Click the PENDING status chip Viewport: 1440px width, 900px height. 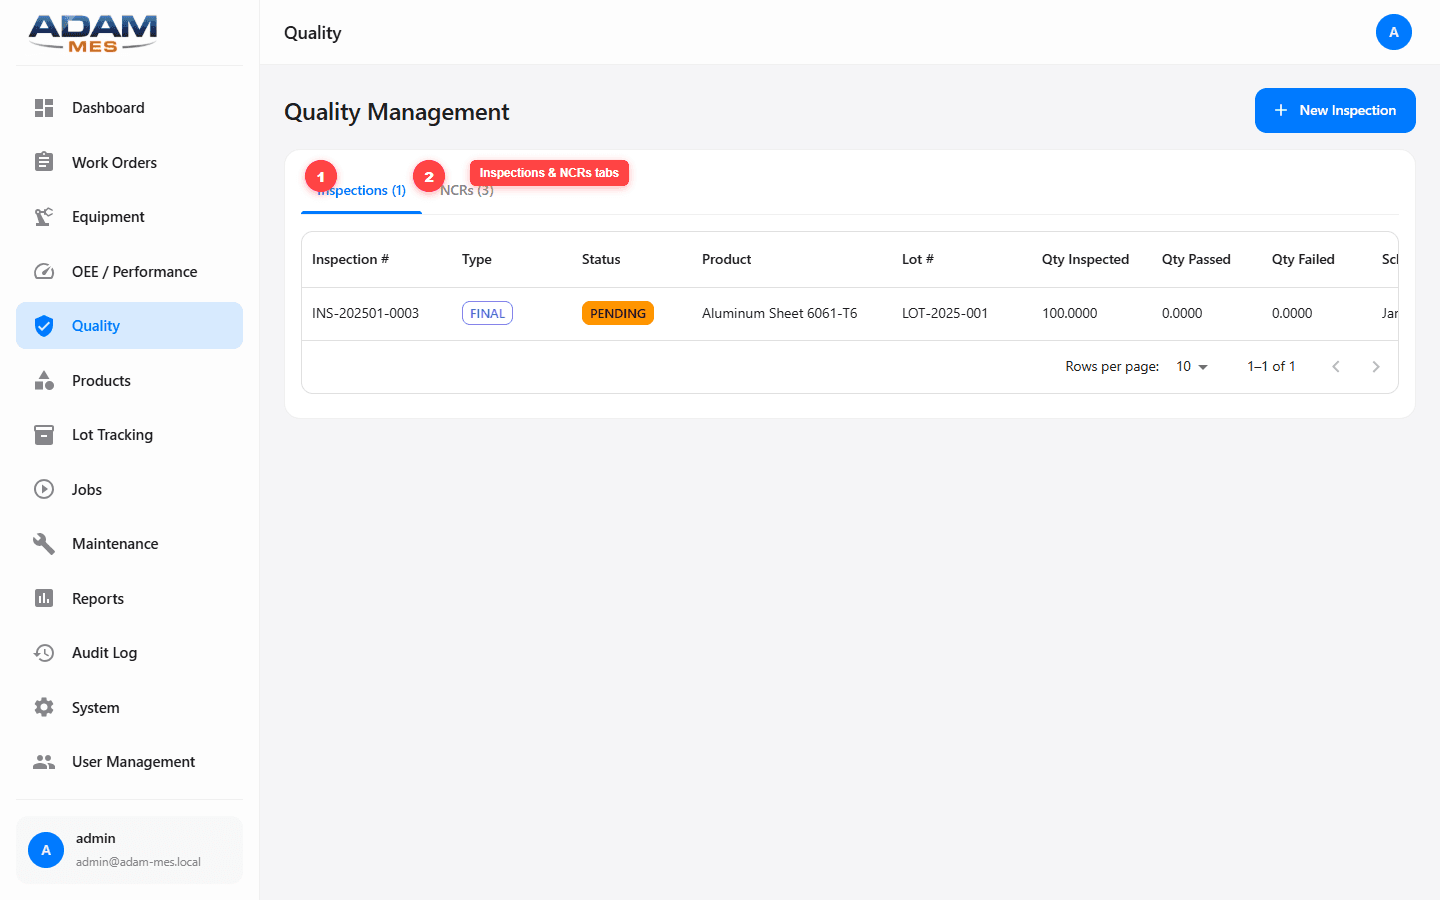pyautogui.click(x=617, y=312)
